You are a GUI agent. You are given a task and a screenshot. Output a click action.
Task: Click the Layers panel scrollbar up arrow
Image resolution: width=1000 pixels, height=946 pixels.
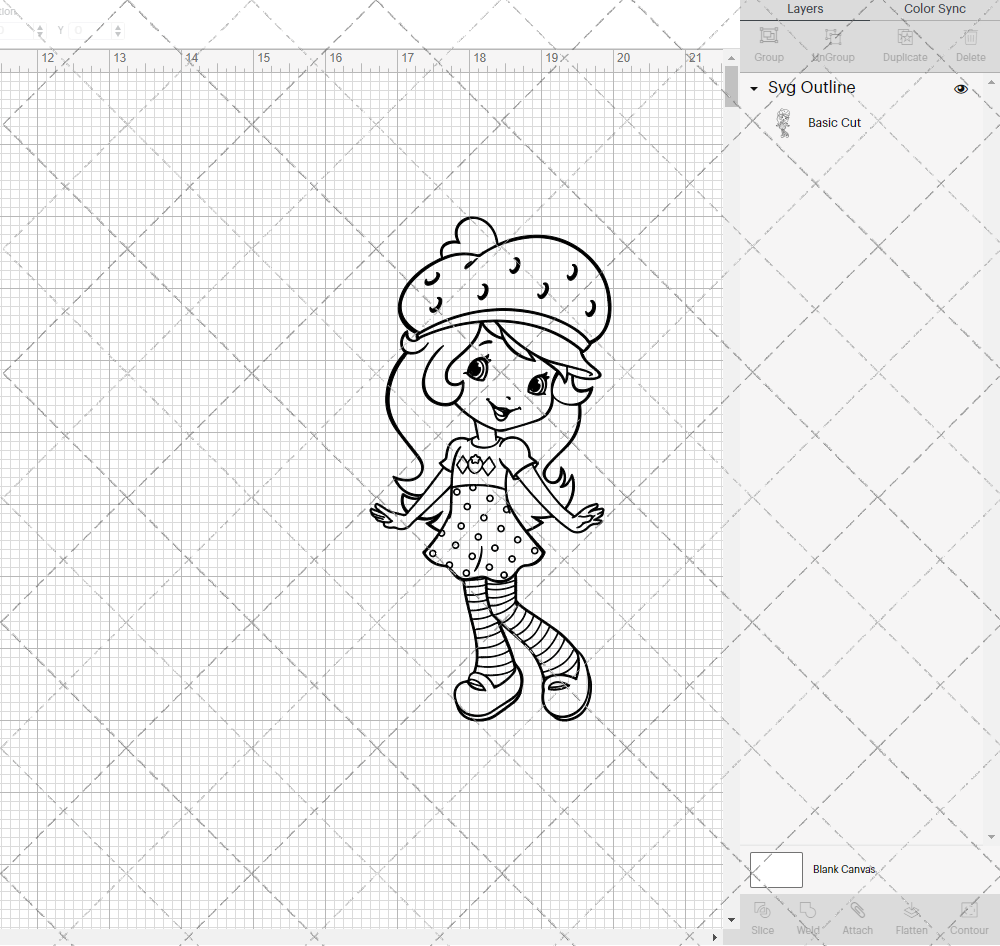[990, 83]
